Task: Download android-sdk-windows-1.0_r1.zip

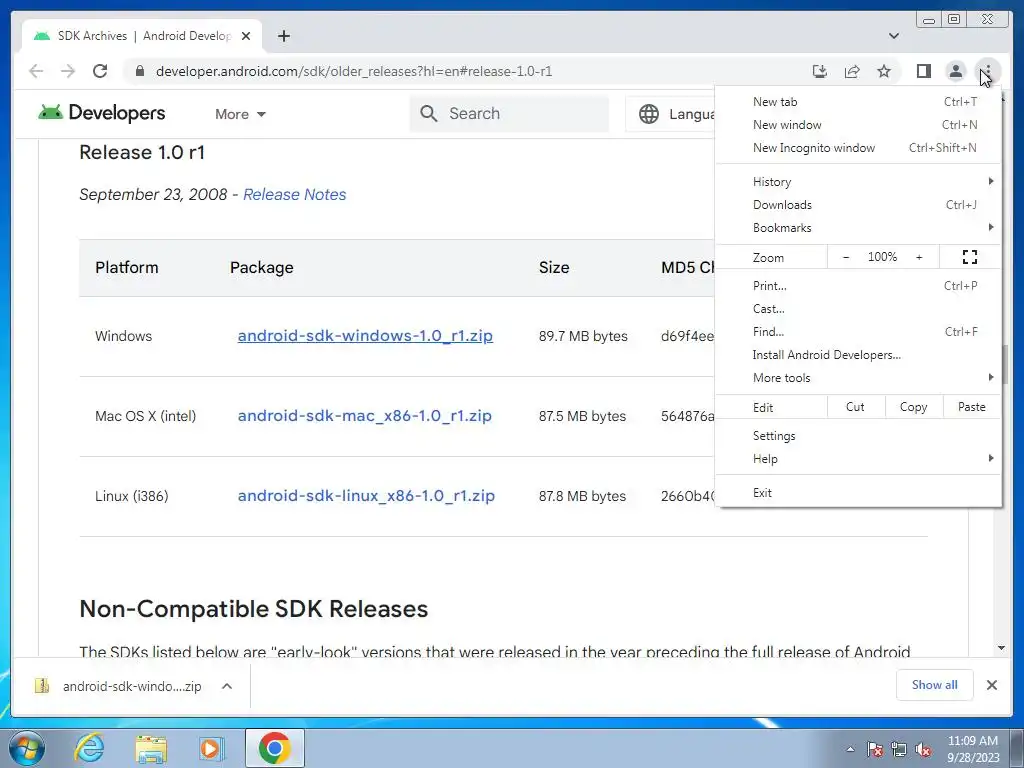Action: [x=365, y=336]
